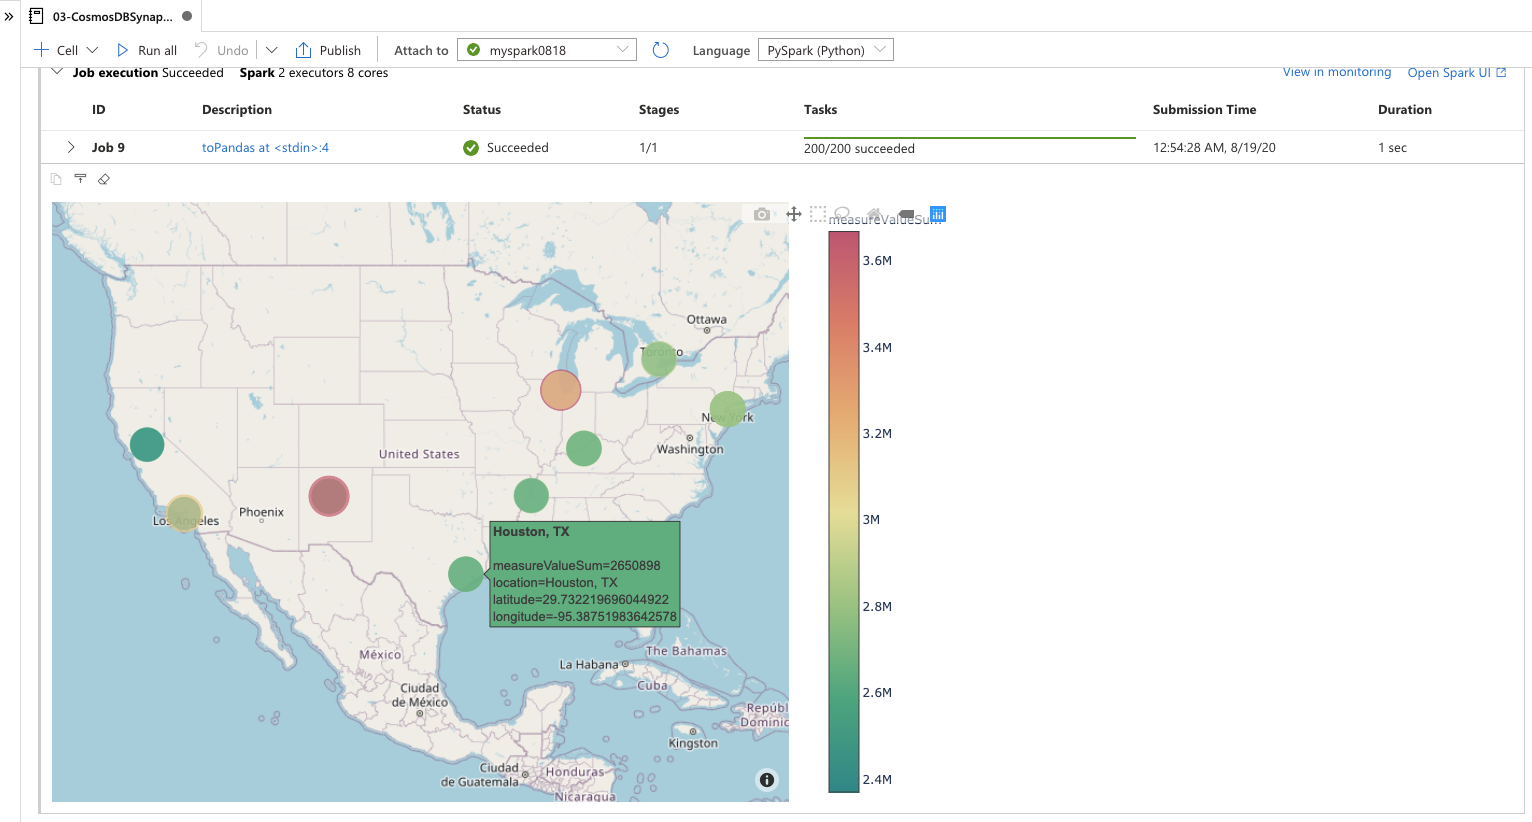The width and height of the screenshot is (1532, 822).
Task: Click the refresh icon beside Spark pool
Action: (660, 50)
